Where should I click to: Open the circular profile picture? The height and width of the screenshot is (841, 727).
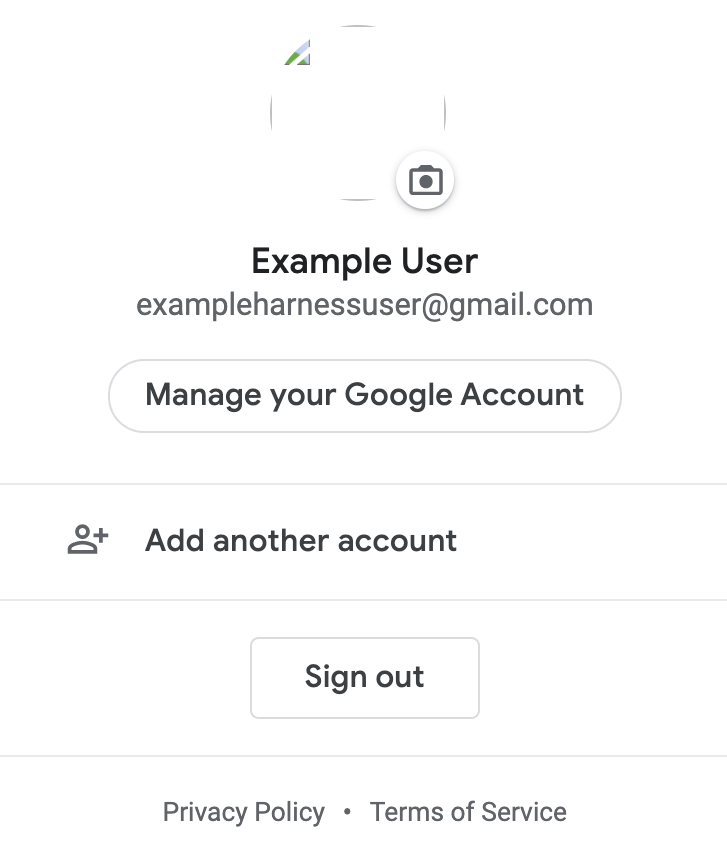357,113
